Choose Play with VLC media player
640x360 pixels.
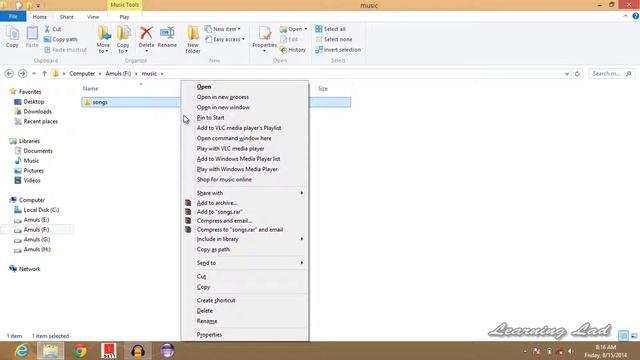[x=245, y=149]
